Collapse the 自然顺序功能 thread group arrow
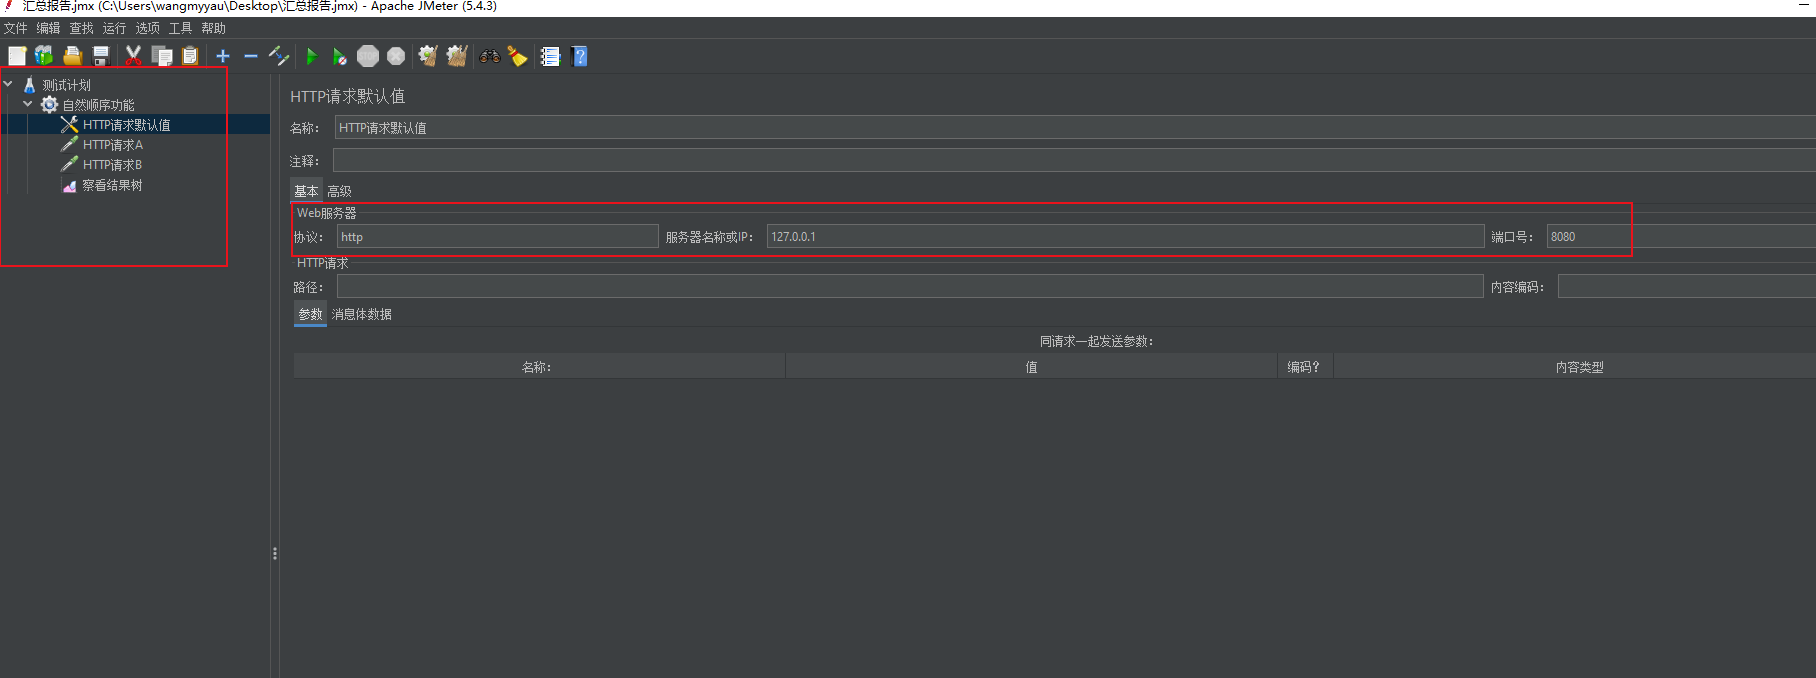Screen dimensions: 1816x678 click(28, 105)
